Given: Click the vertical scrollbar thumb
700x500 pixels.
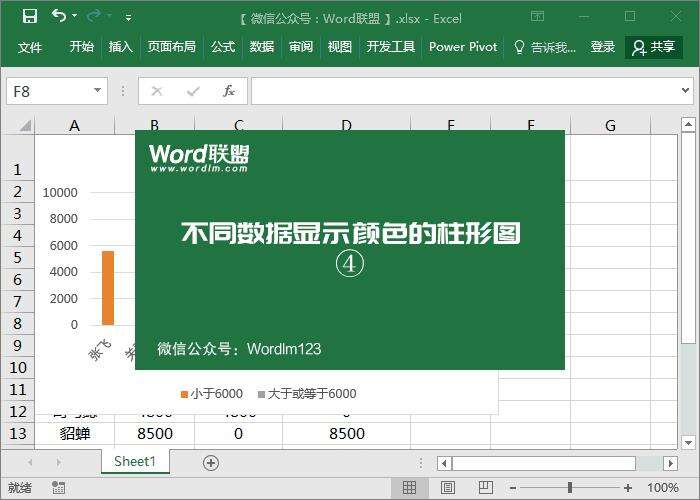Looking at the screenshot, I should point(688,239).
